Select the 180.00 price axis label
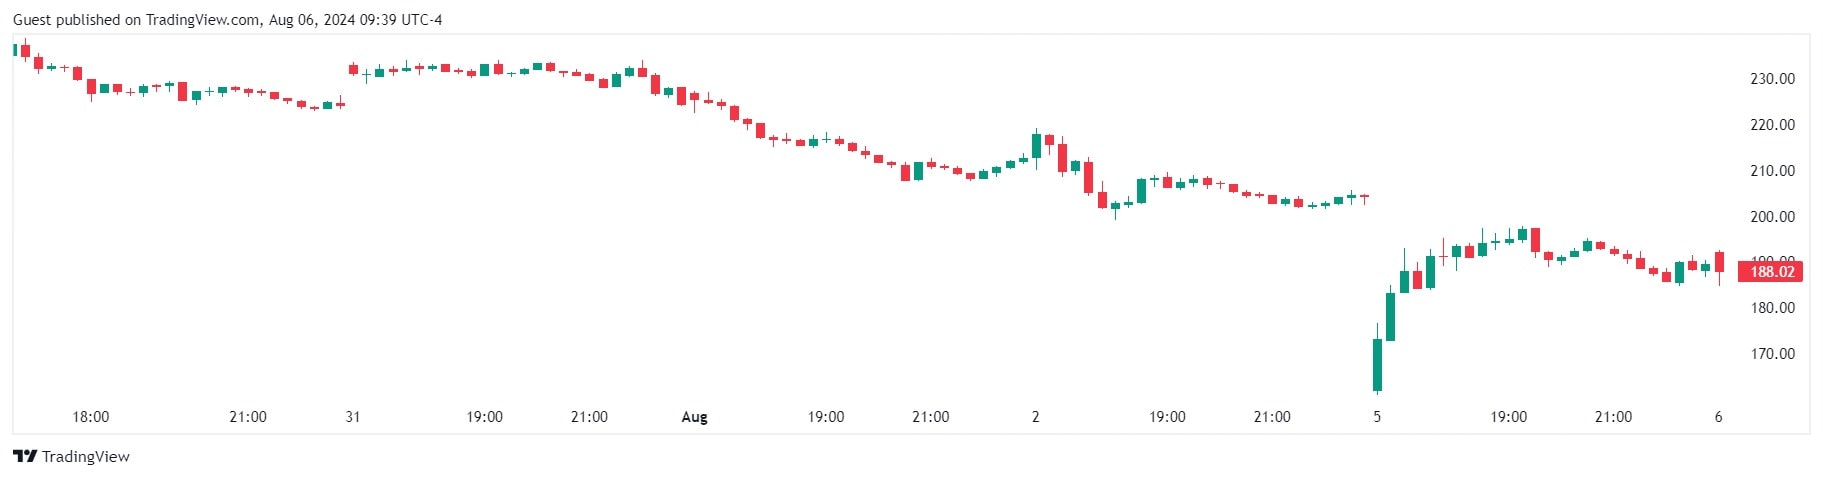Screen dimensions: 1823x478 pyautogui.click(x=1772, y=308)
